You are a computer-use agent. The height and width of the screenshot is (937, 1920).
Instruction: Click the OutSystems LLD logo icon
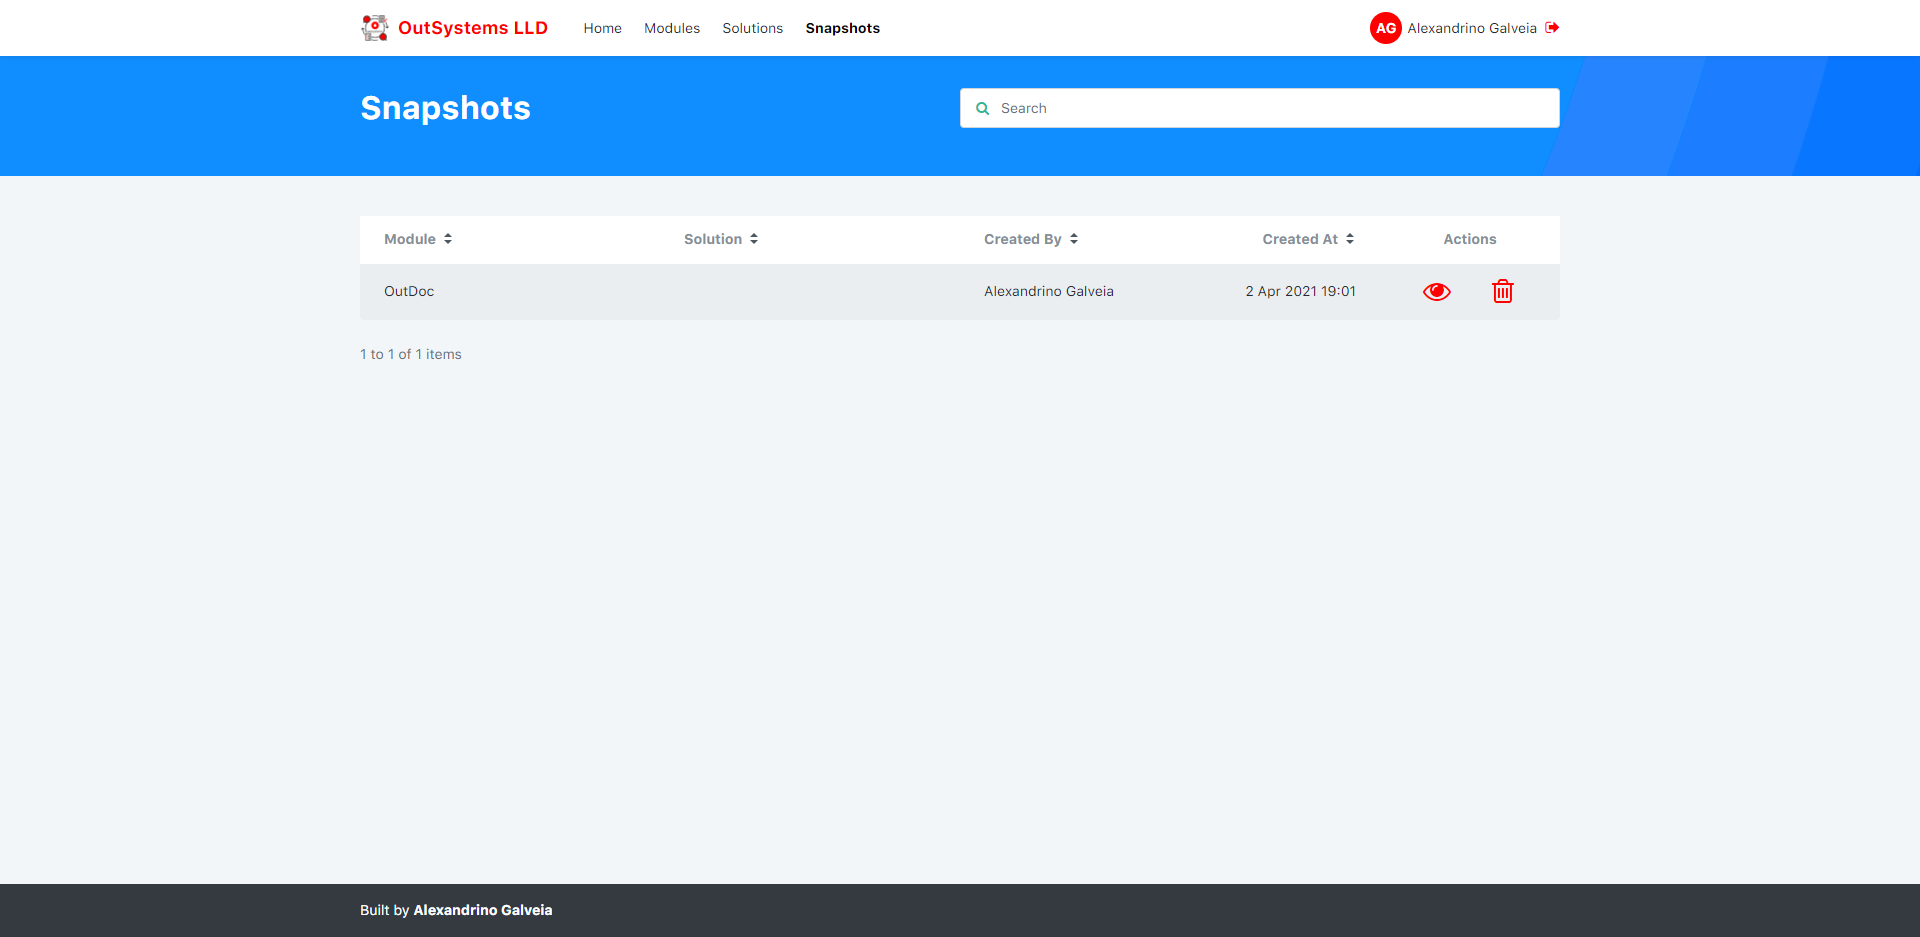coord(375,27)
